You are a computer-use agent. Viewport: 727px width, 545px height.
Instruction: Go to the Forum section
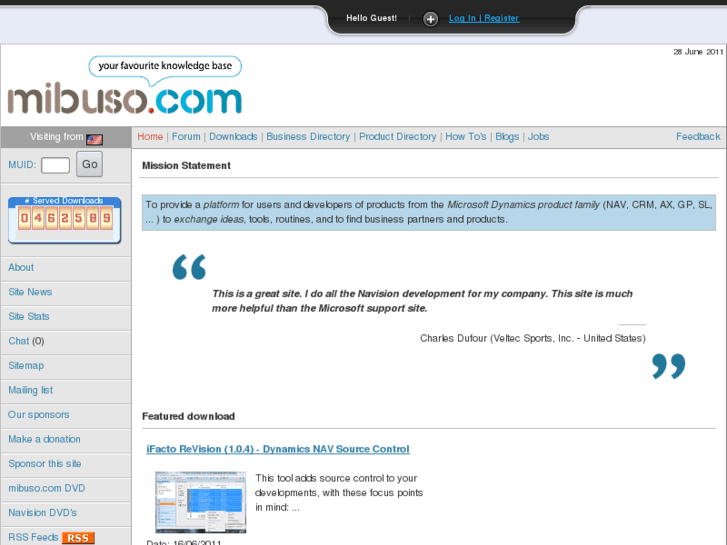point(186,136)
